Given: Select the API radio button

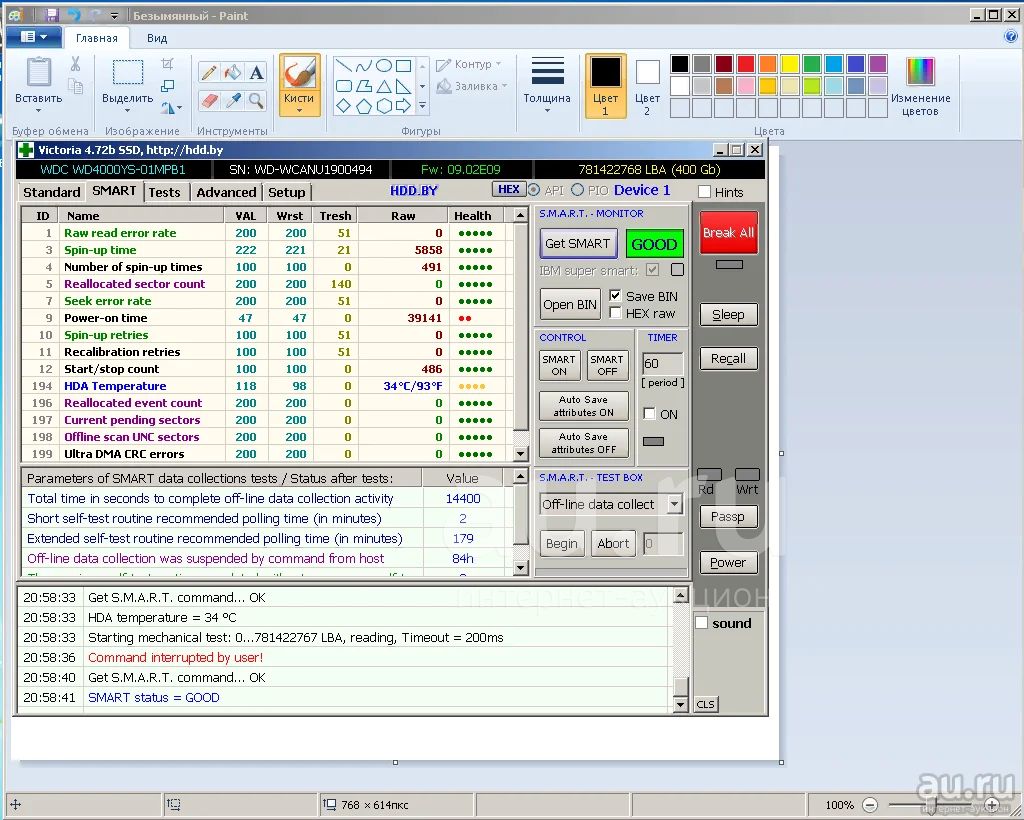Looking at the screenshot, I should (x=534, y=190).
